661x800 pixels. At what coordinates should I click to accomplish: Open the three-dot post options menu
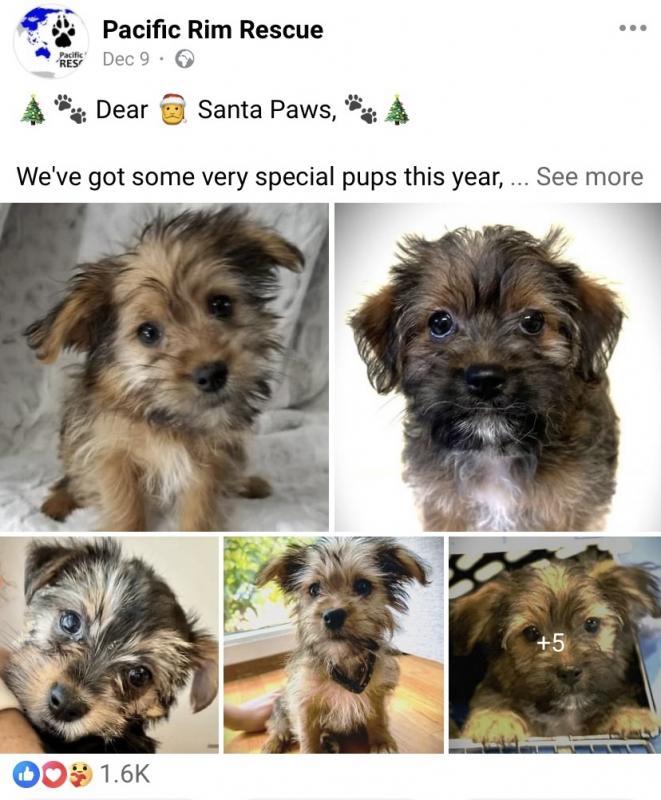(x=633, y=28)
